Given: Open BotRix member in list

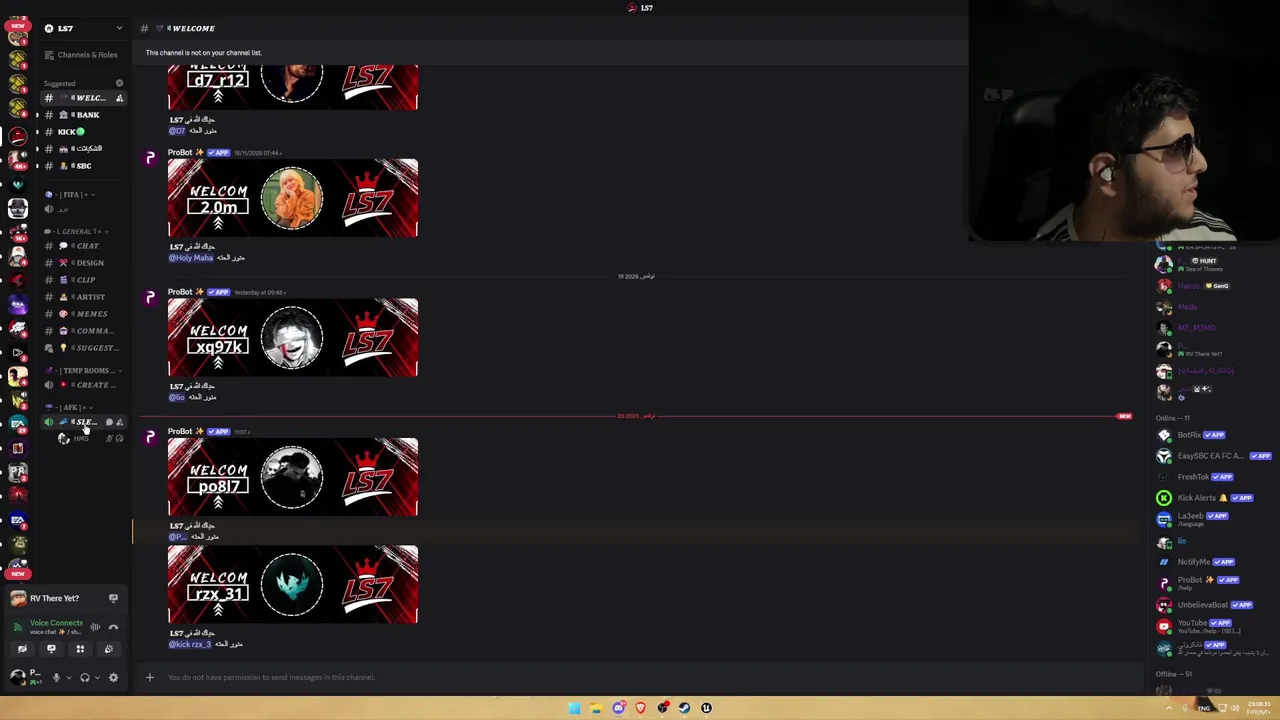Looking at the screenshot, I should [x=1212, y=435].
